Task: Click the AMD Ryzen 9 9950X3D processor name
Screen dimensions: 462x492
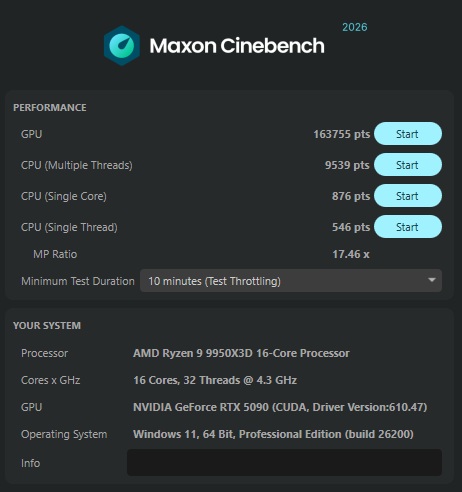Action: 241,353
